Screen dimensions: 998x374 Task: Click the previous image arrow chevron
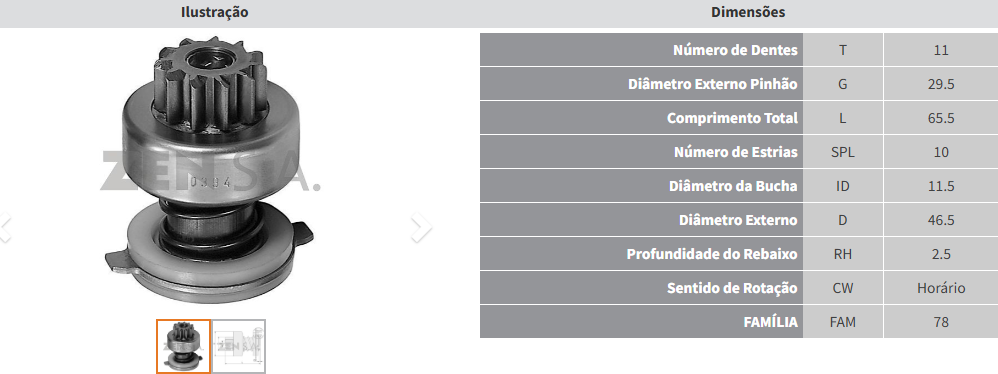pos(4,228)
